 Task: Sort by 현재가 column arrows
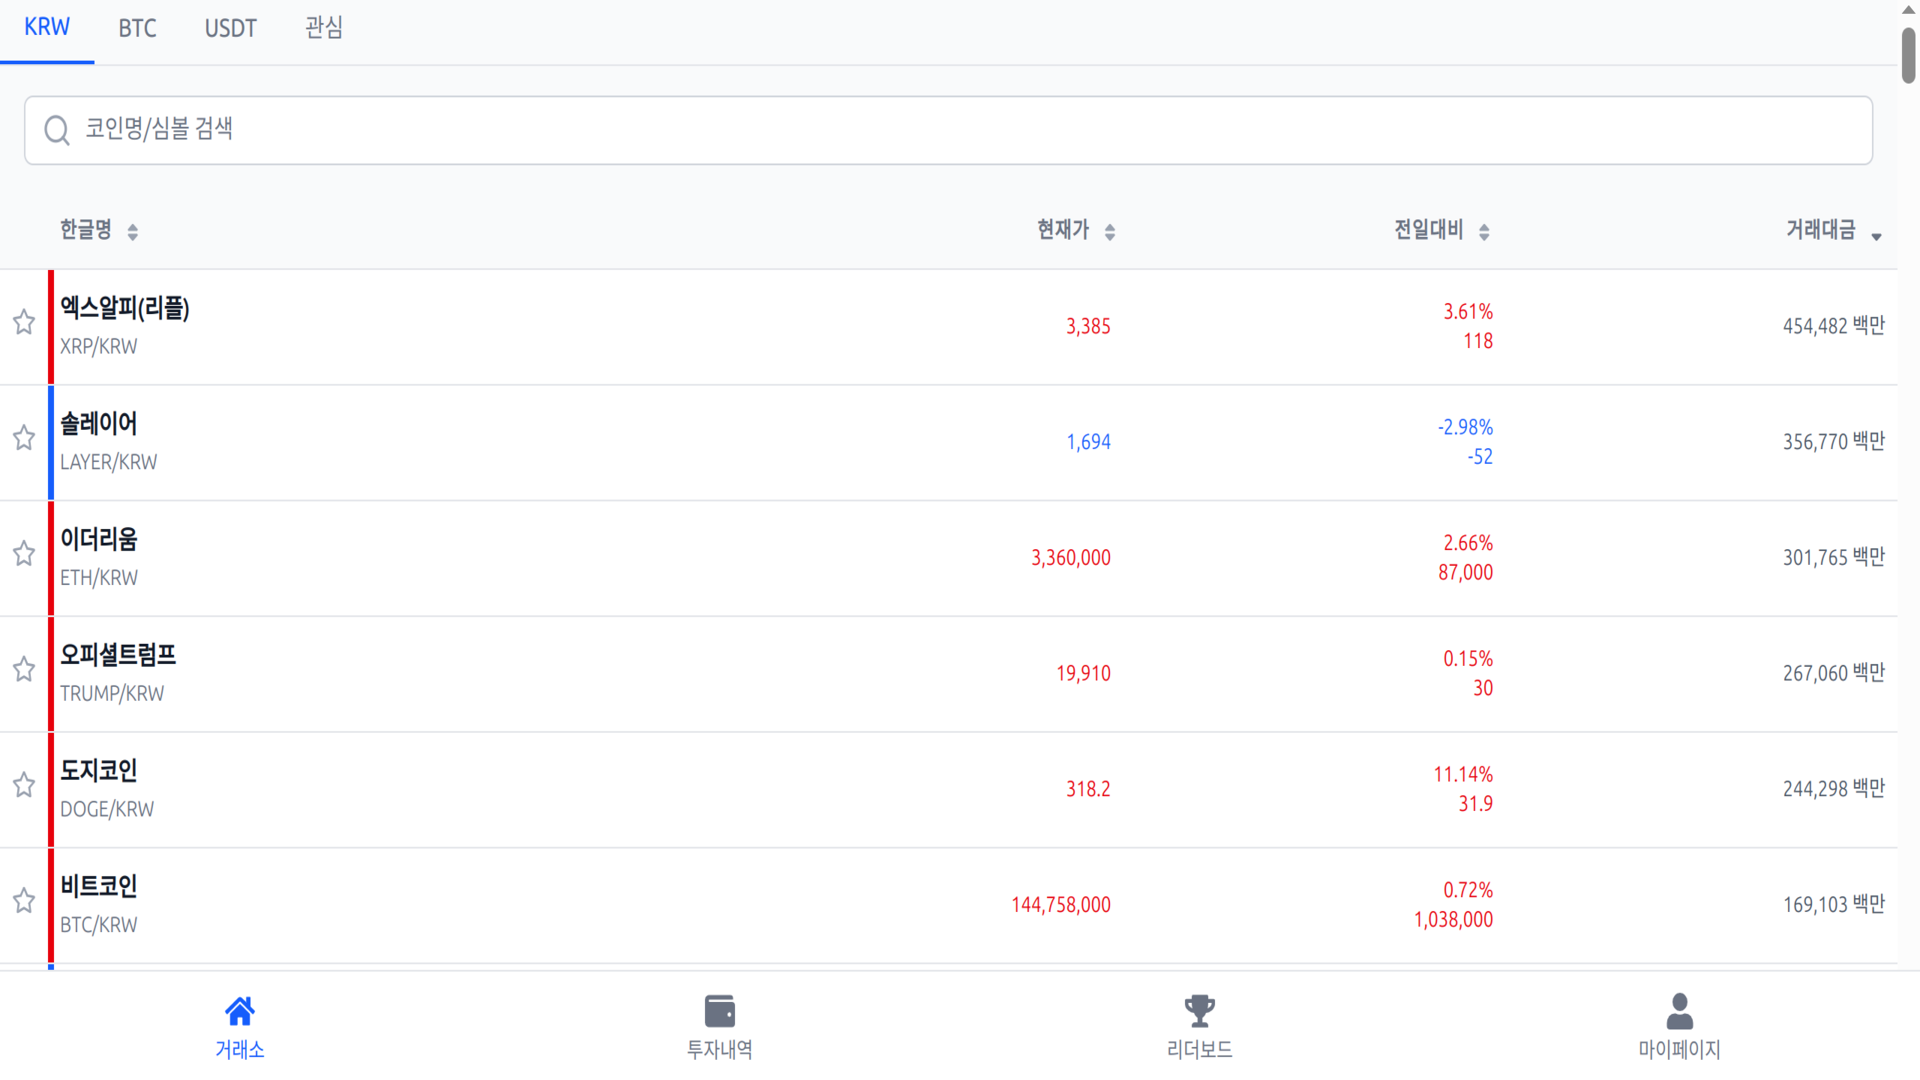(x=1109, y=232)
